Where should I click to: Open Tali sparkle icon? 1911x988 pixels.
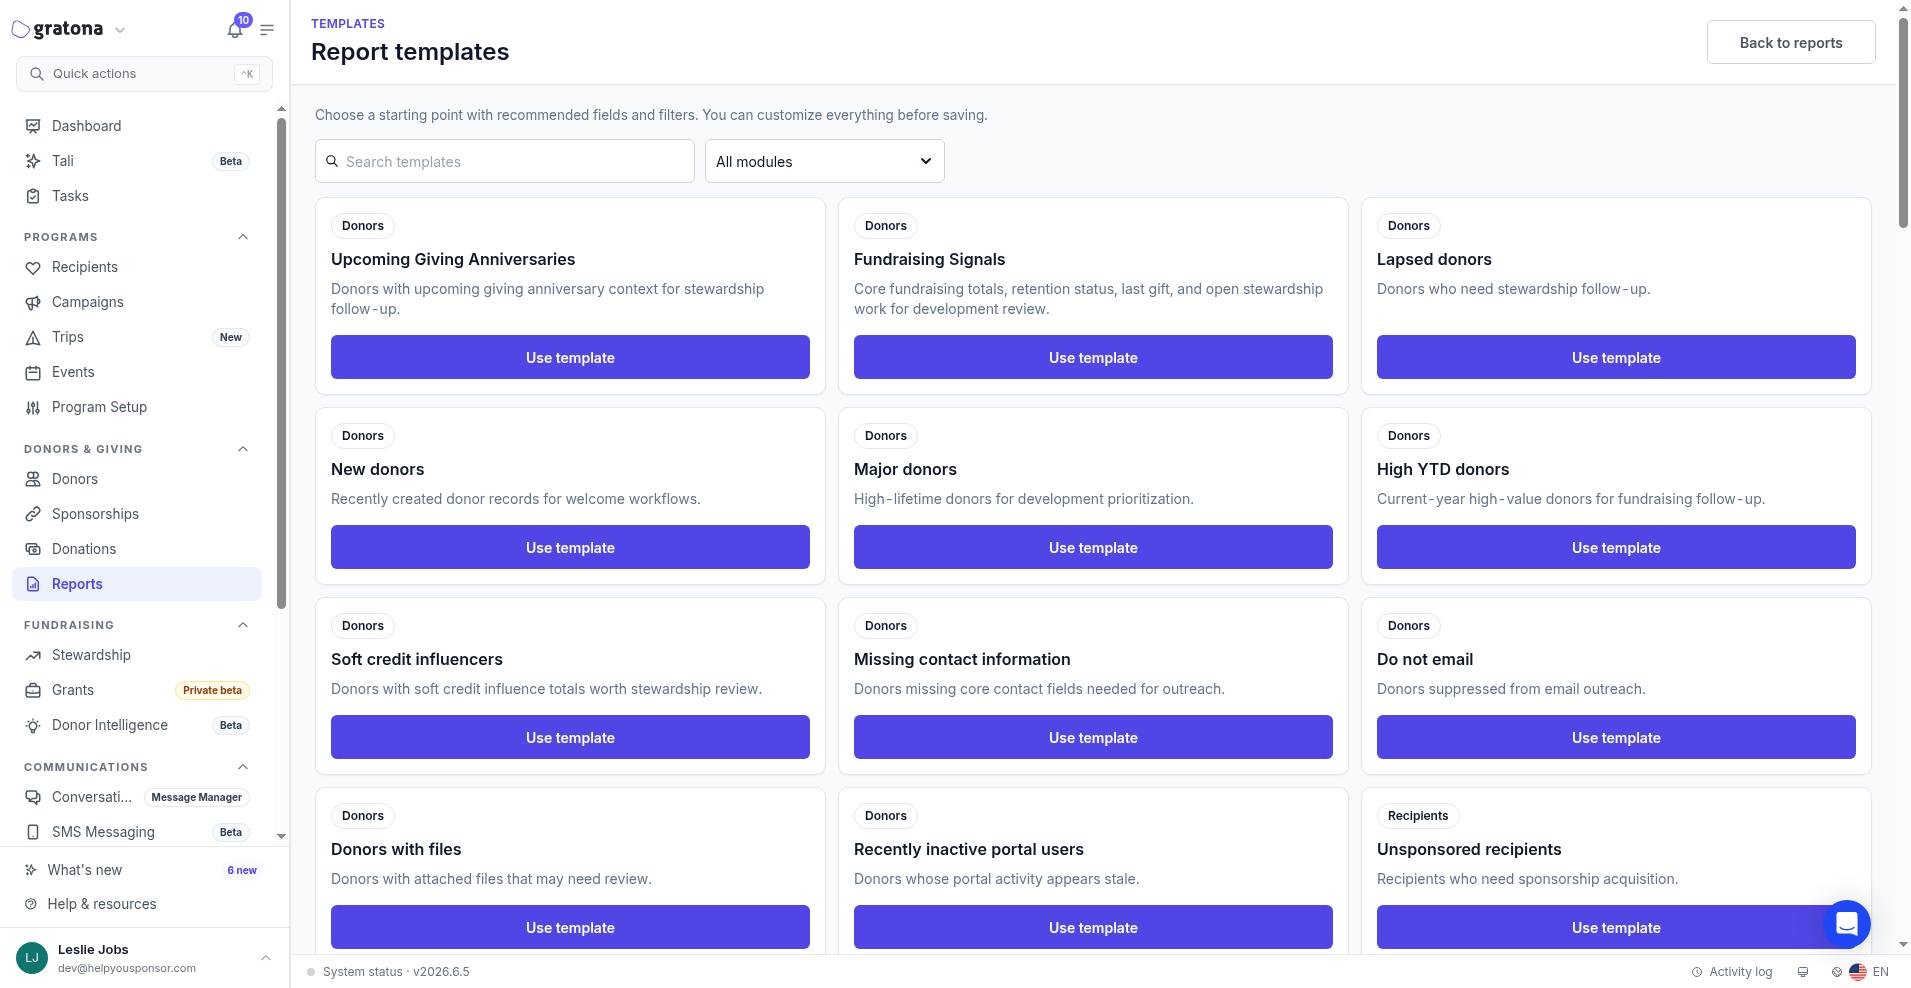(x=33, y=161)
